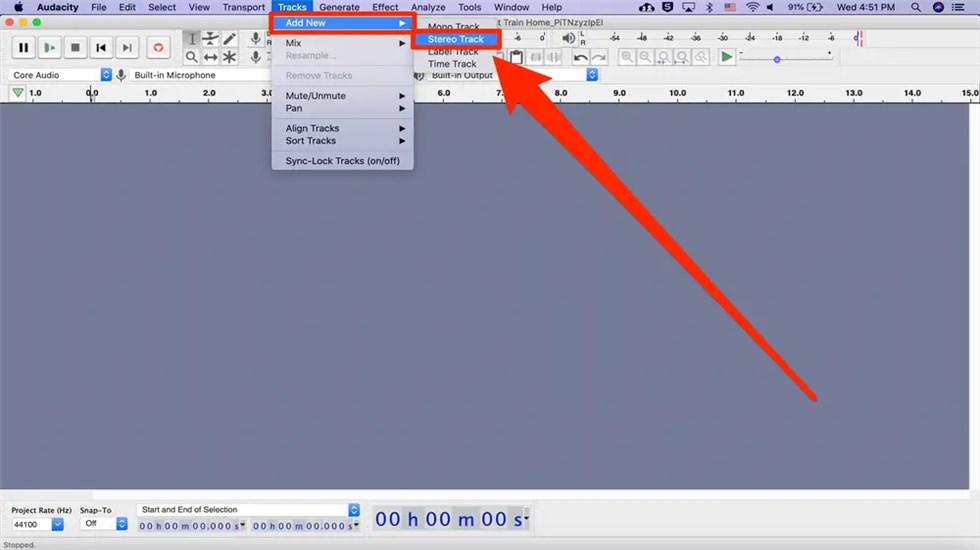The width and height of the screenshot is (980, 550).
Task: Open the Effect menu
Action: pos(385,8)
